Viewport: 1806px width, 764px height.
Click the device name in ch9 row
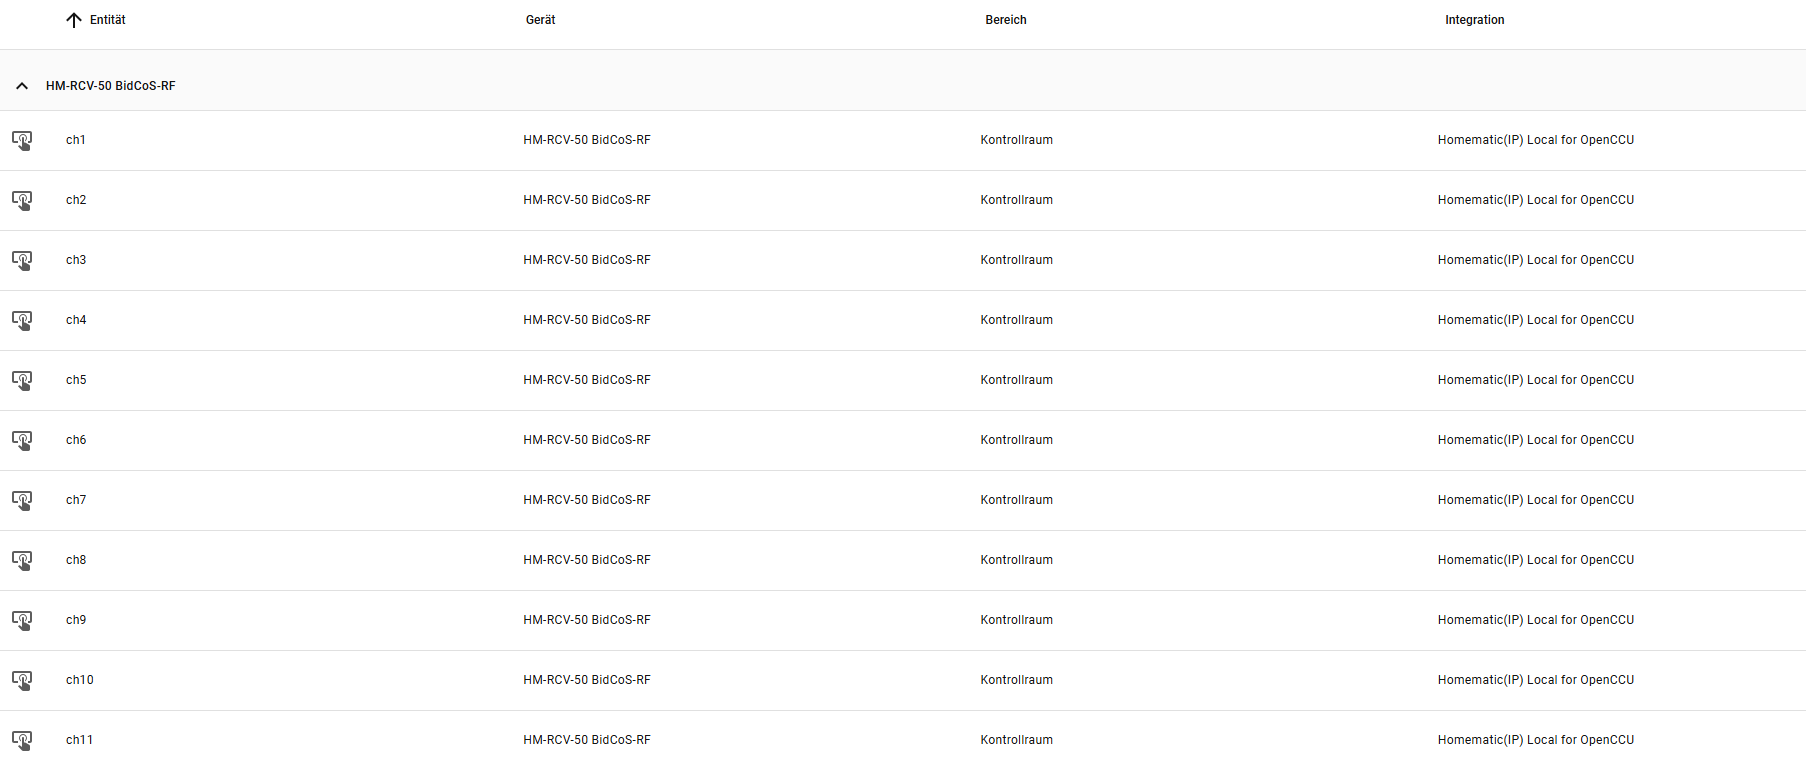click(586, 620)
